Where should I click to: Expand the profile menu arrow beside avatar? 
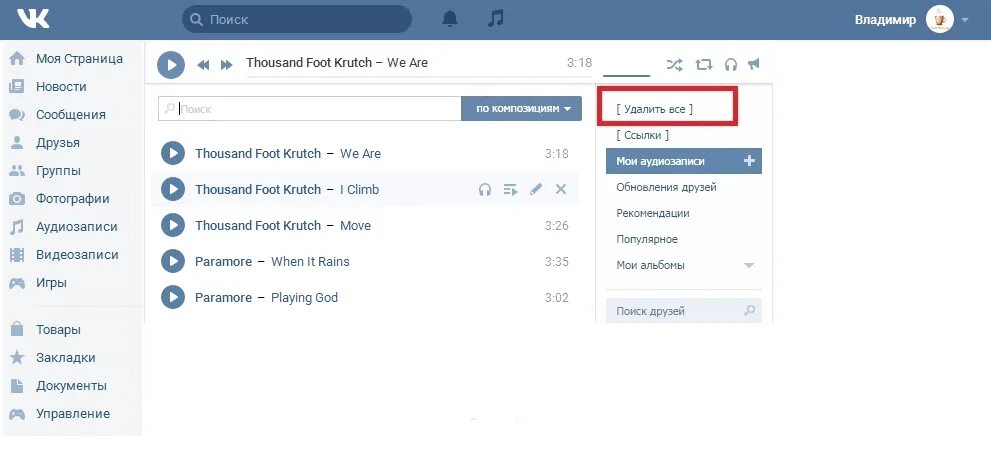tap(964, 20)
